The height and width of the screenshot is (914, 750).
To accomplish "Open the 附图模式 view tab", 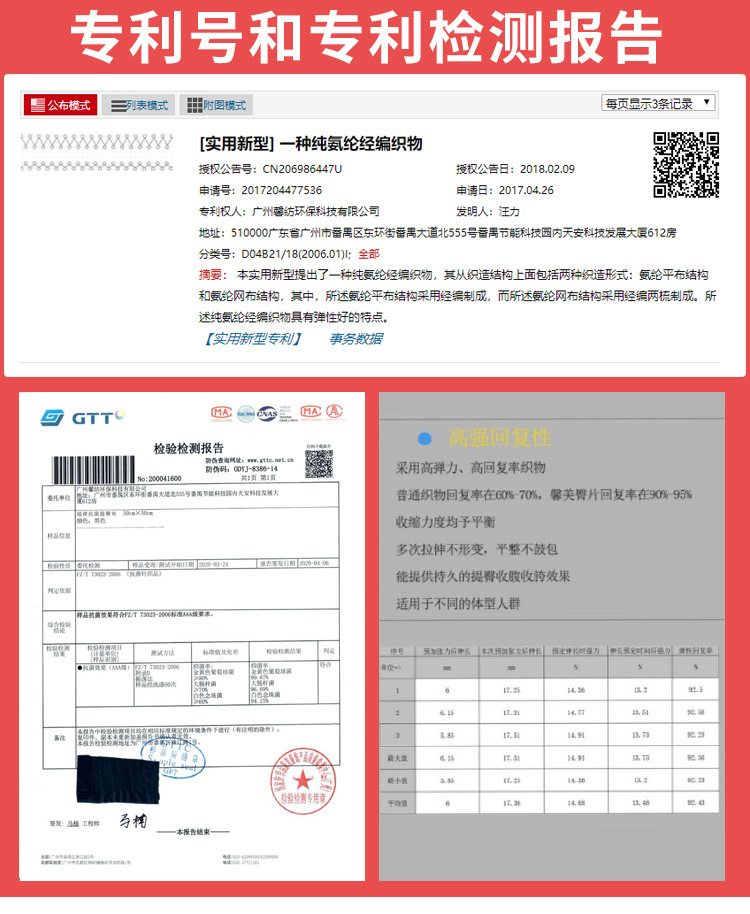I will click(216, 106).
